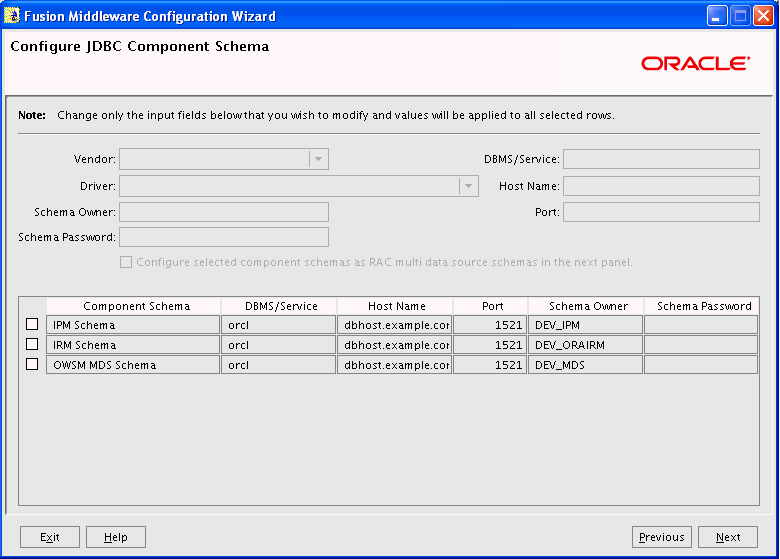Image resolution: width=780 pixels, height=559 pixels.
Task: Click the orcl cell in IRM Schema row
Action: click(x=279, y=345)
